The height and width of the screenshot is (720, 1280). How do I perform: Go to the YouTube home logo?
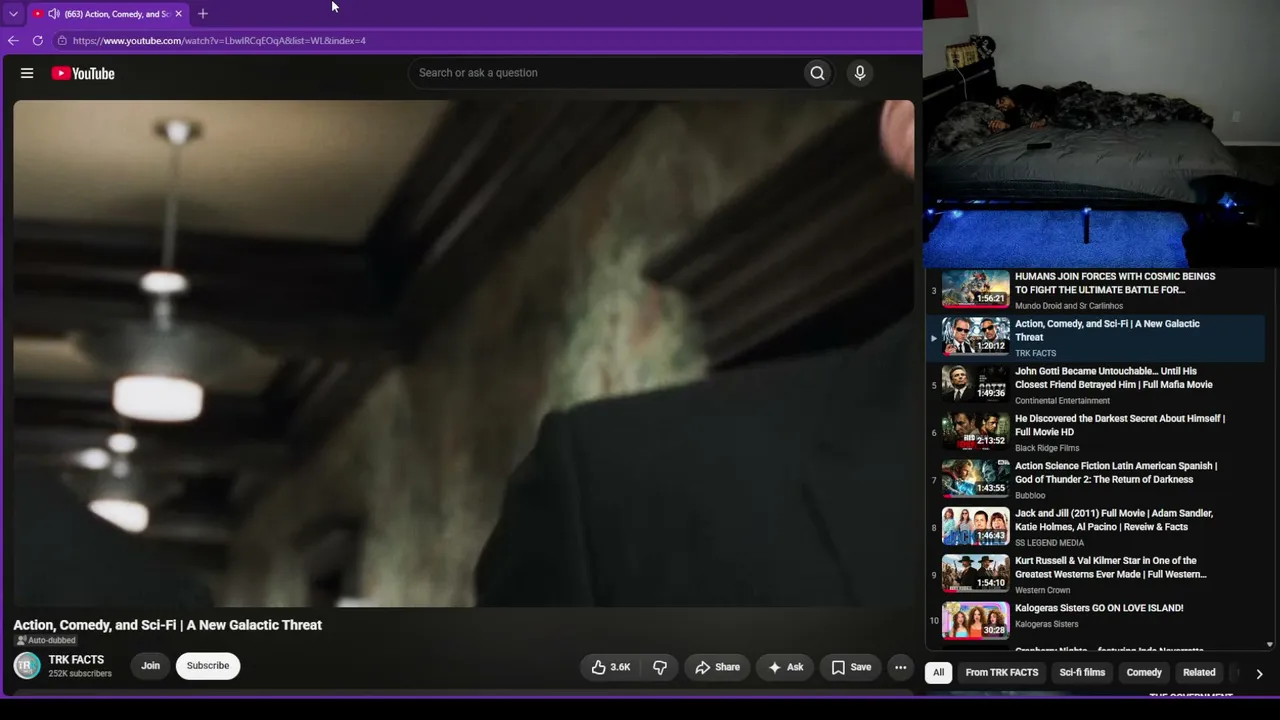[x=83, y=73]
